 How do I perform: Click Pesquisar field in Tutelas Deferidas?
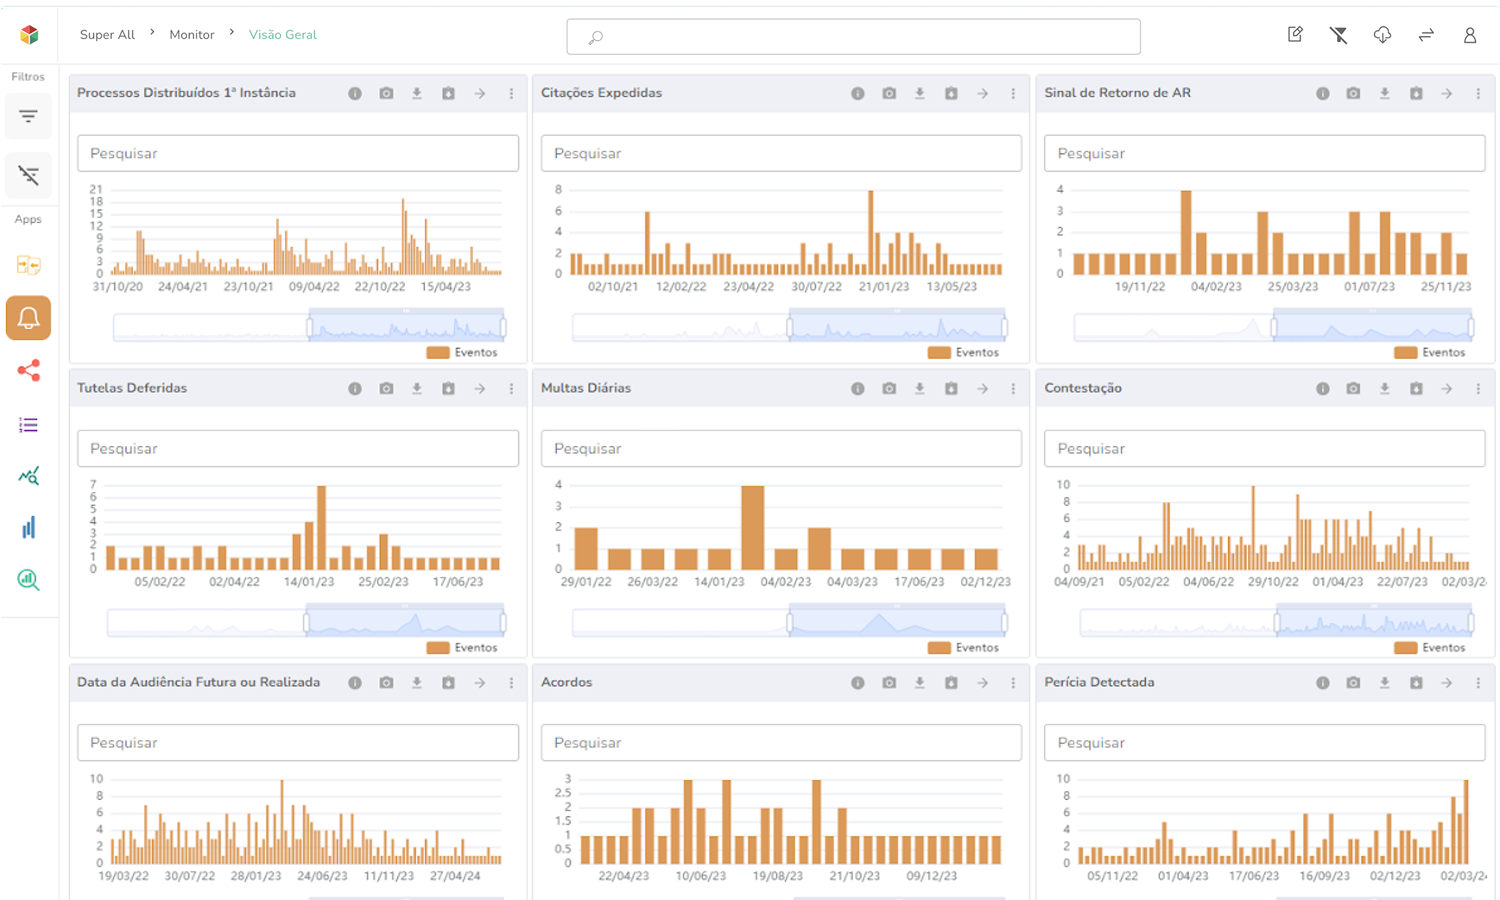pos(298,448)
